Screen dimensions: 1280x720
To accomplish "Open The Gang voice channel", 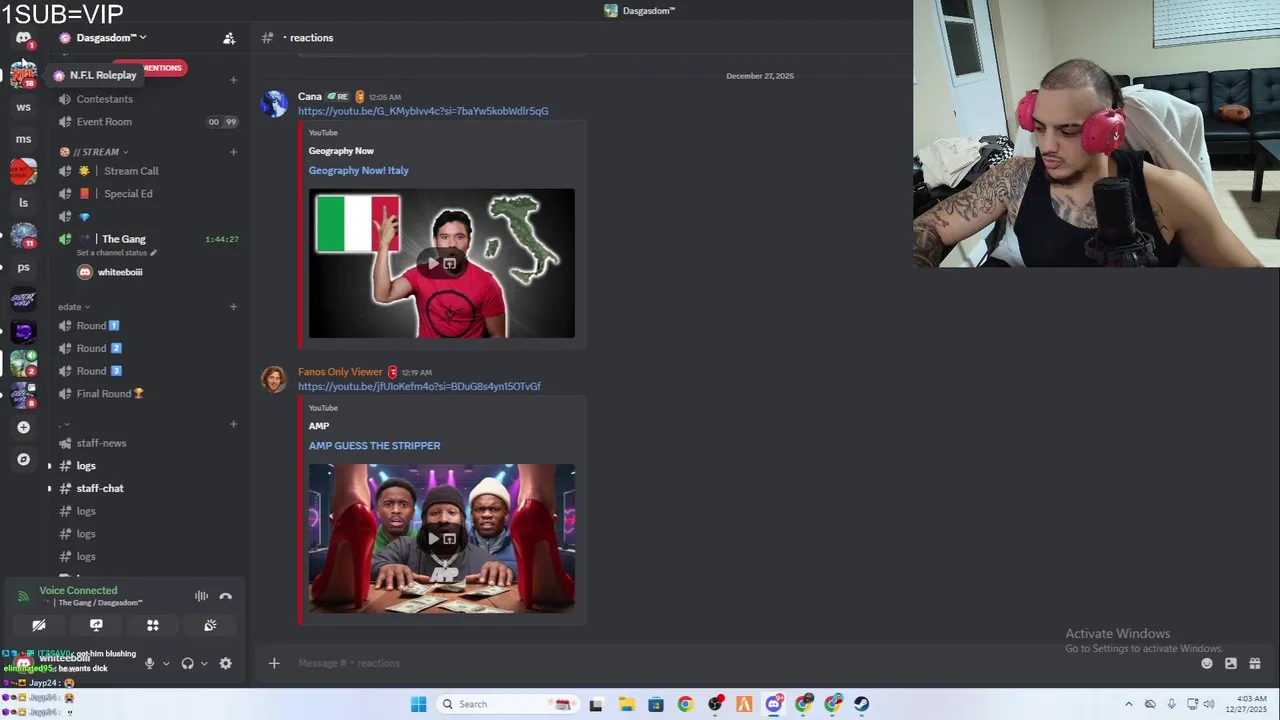I will [124, 239].
